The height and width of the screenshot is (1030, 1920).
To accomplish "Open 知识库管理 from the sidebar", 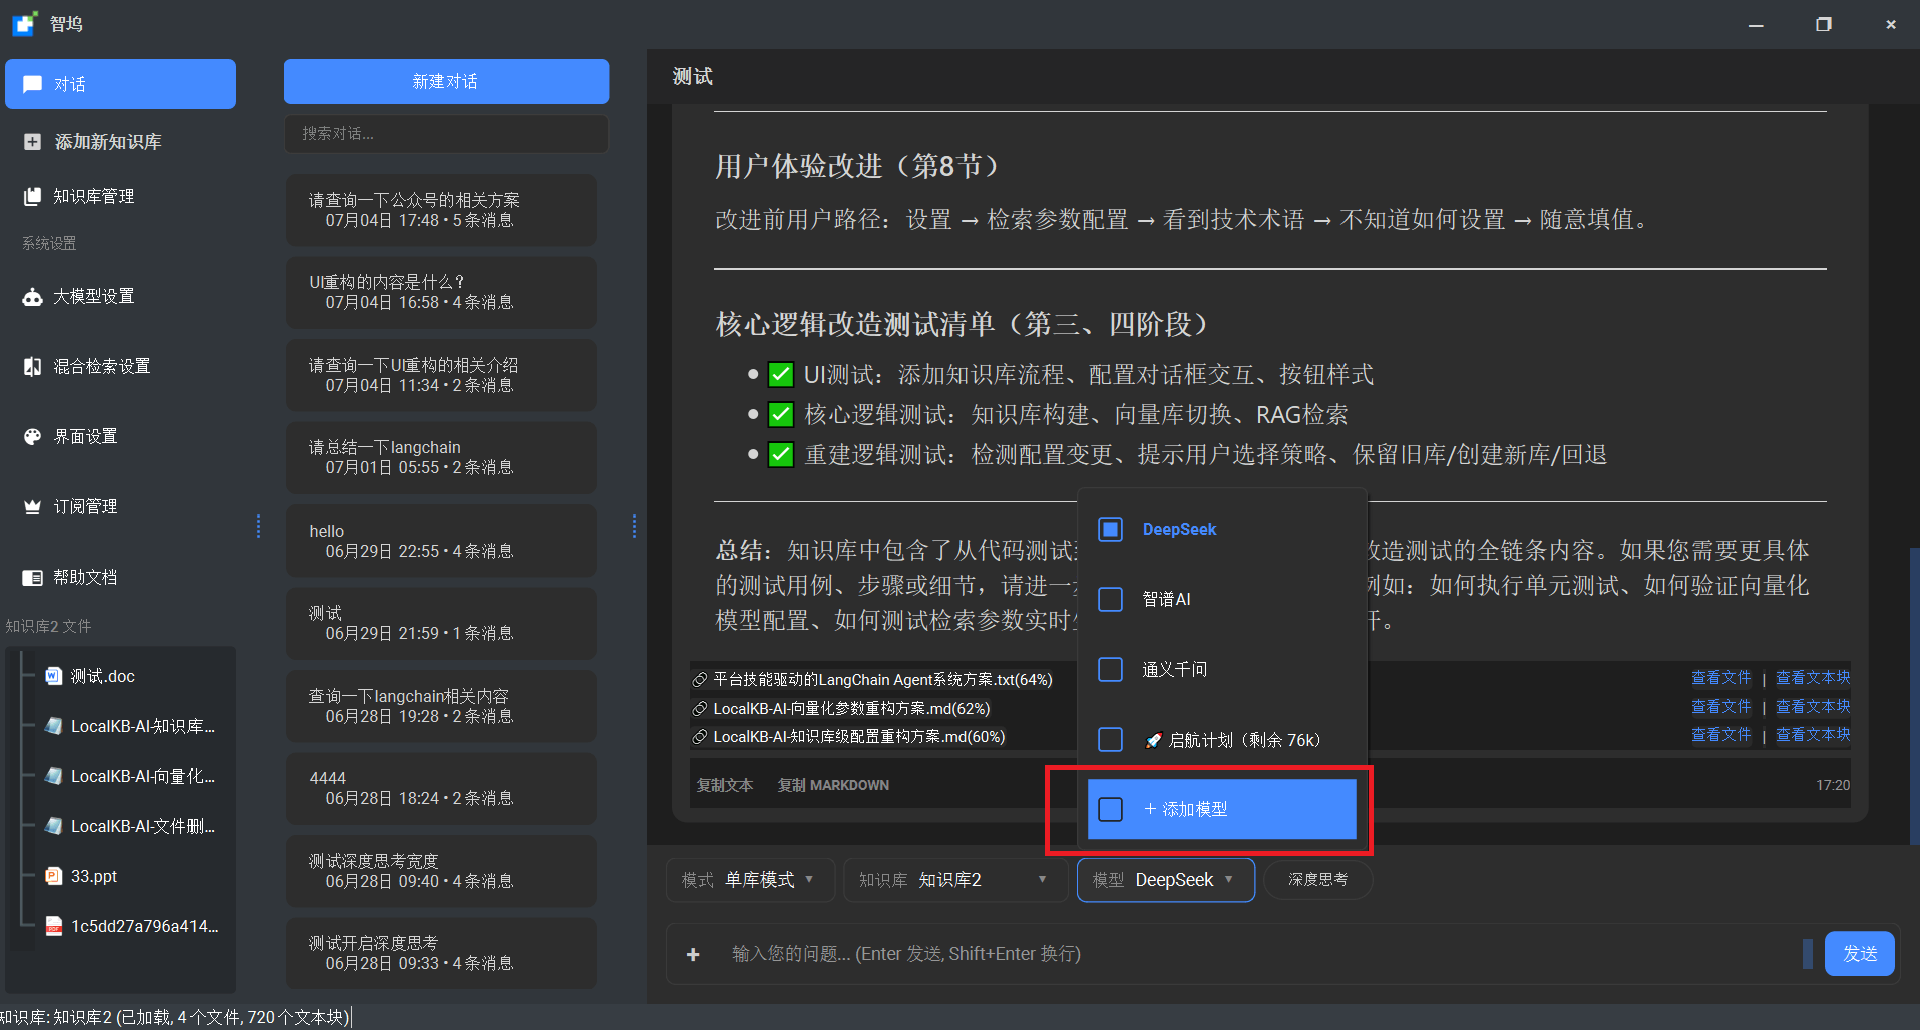I will (94, 196).
